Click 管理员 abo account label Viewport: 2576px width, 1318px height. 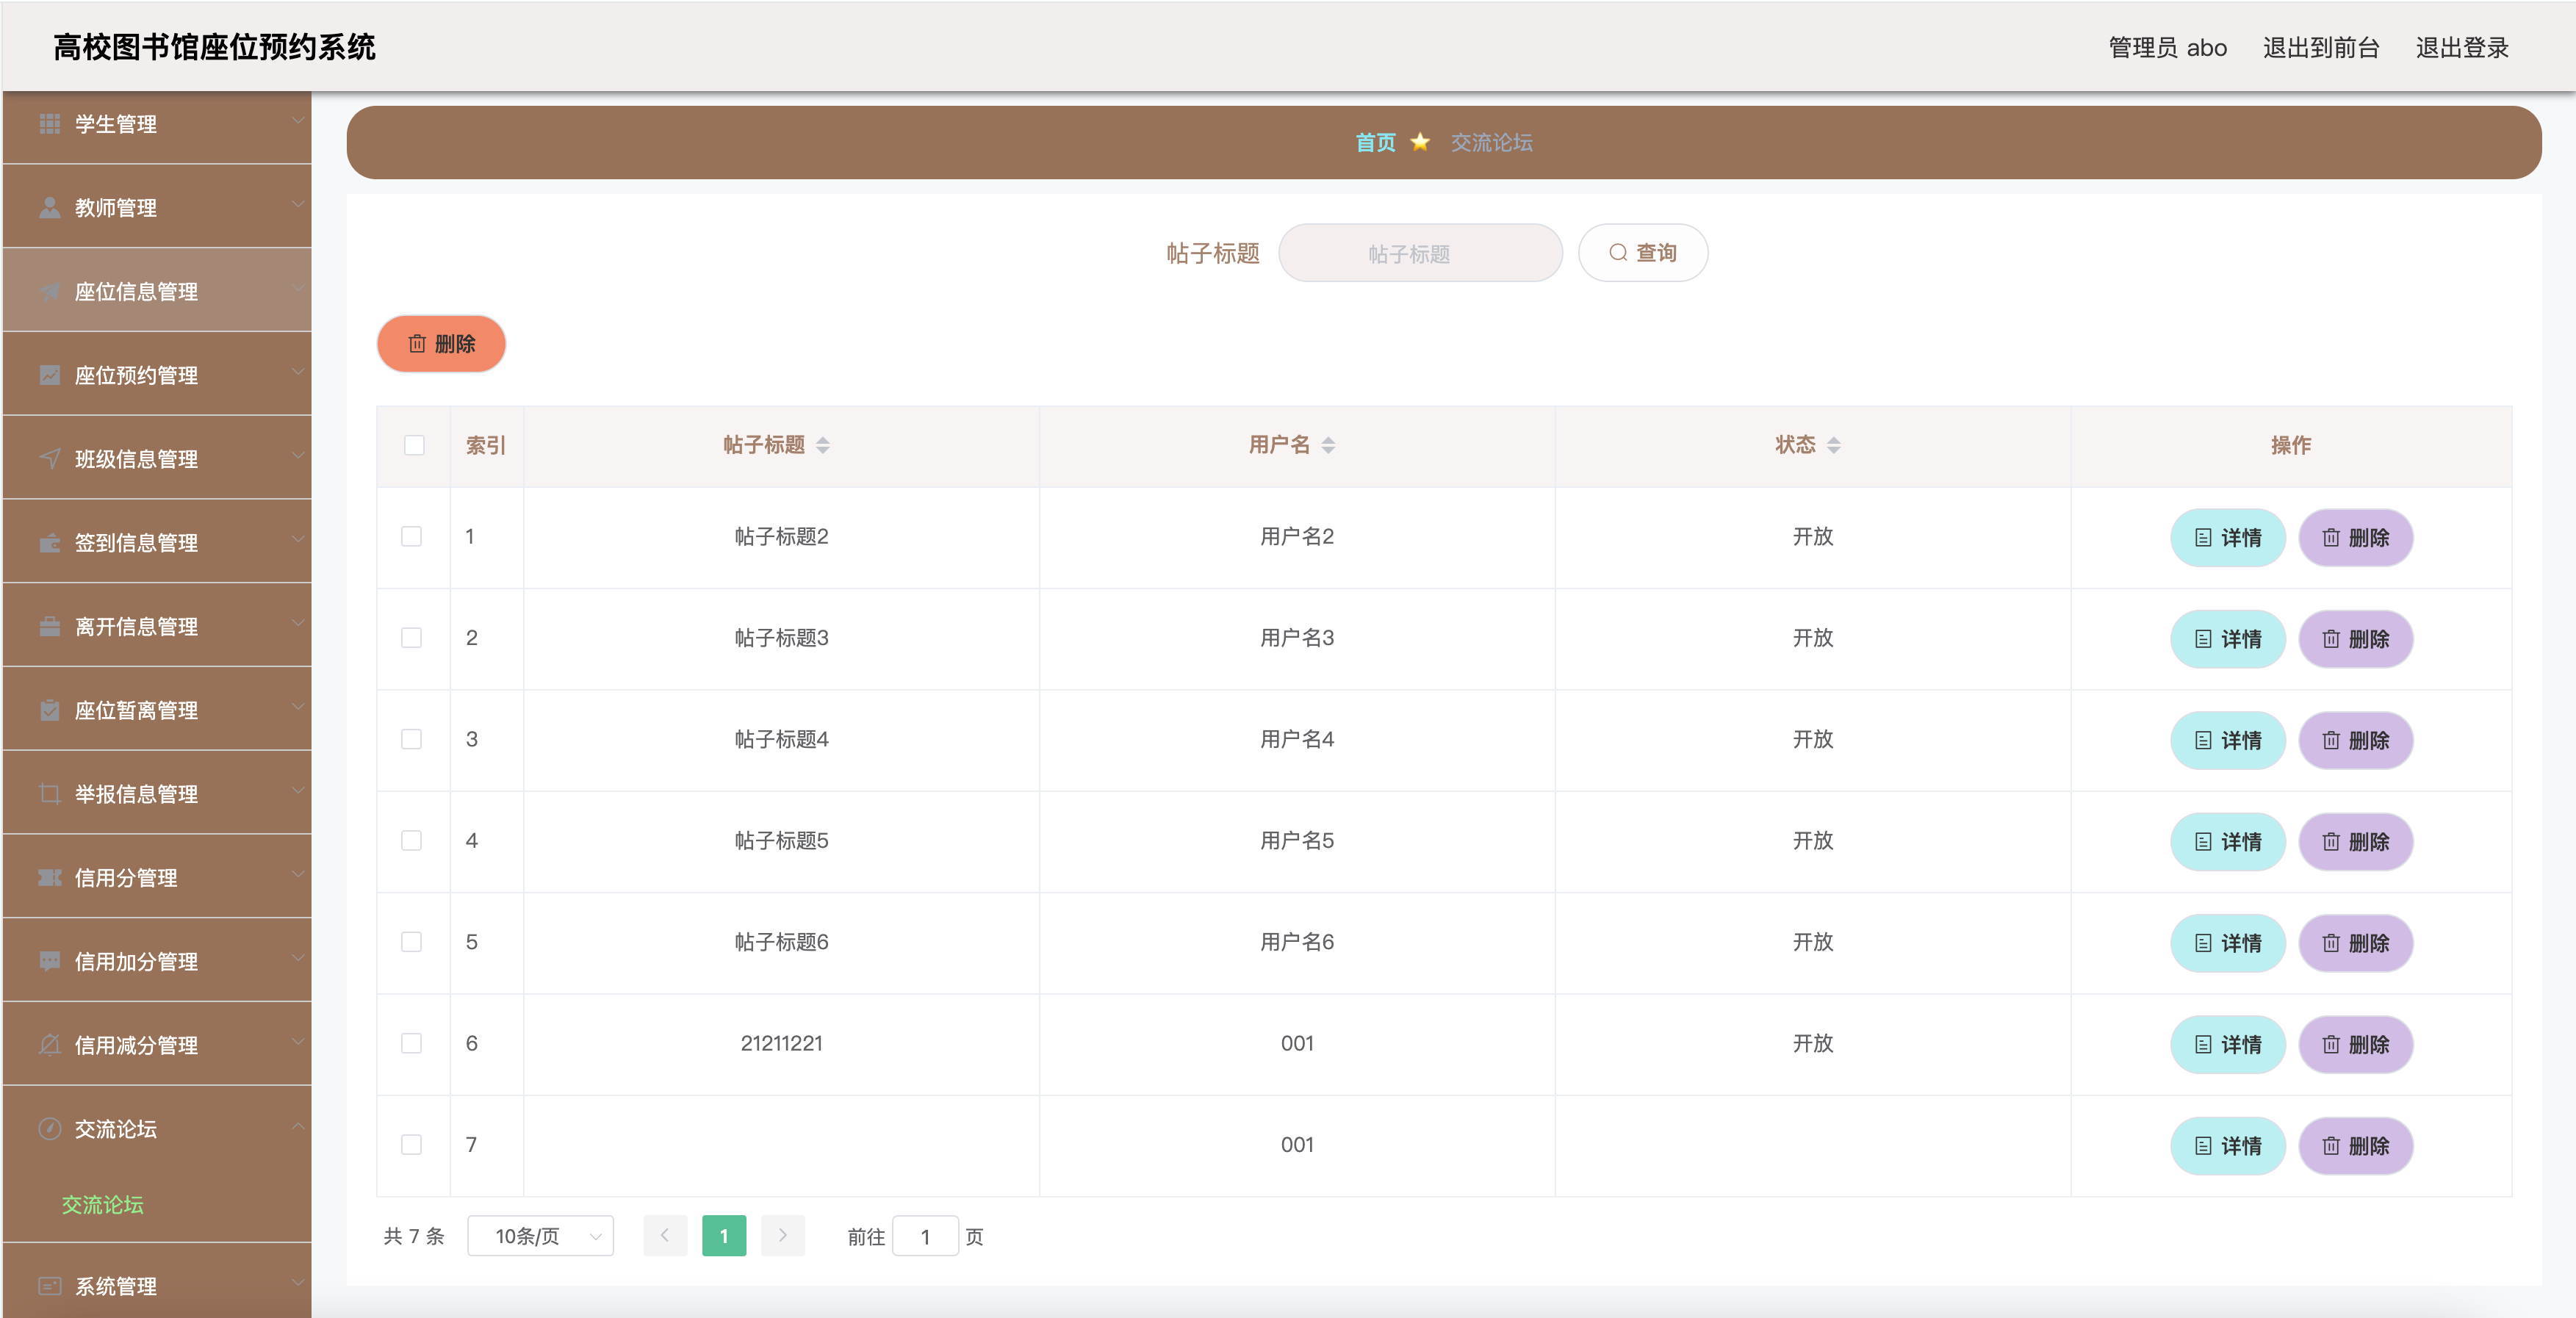coord(2167,48)
